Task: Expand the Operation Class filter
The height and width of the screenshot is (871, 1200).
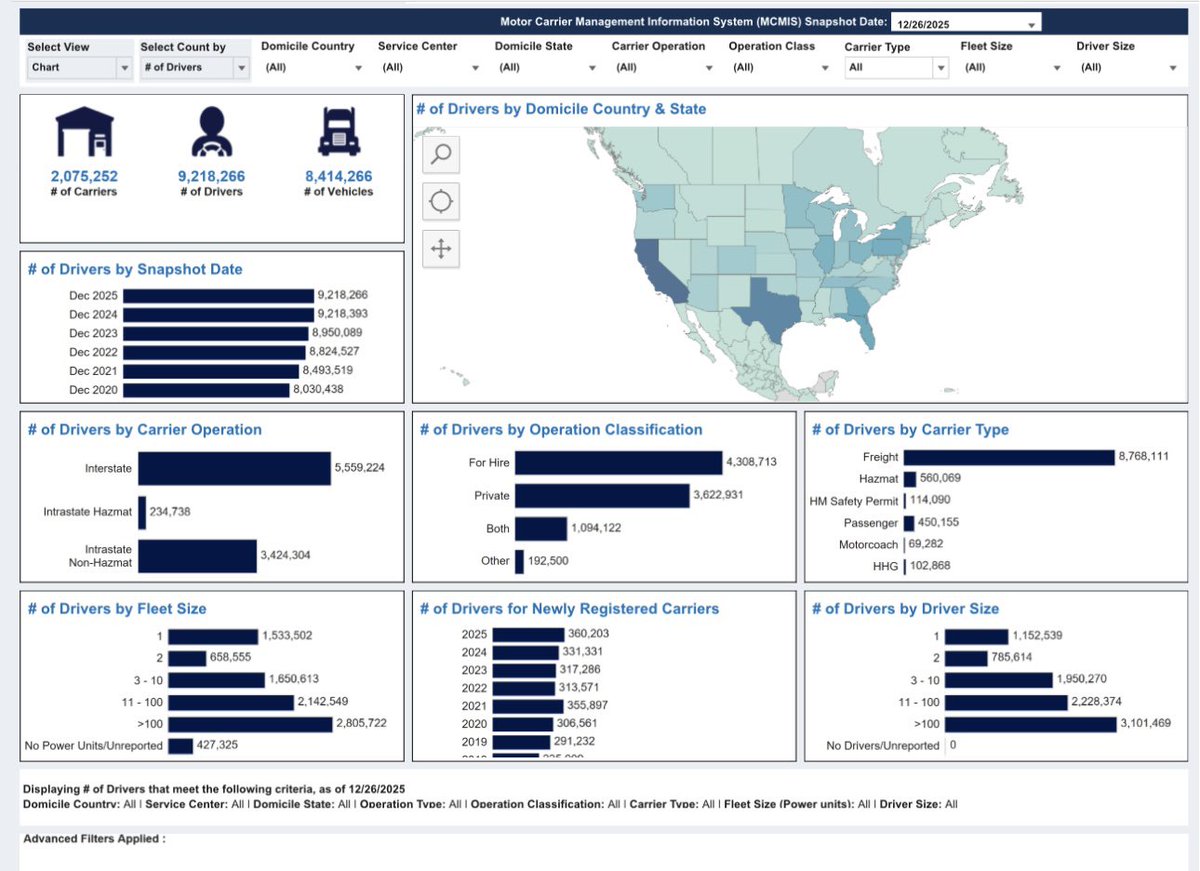Action: tap(780, 67)
